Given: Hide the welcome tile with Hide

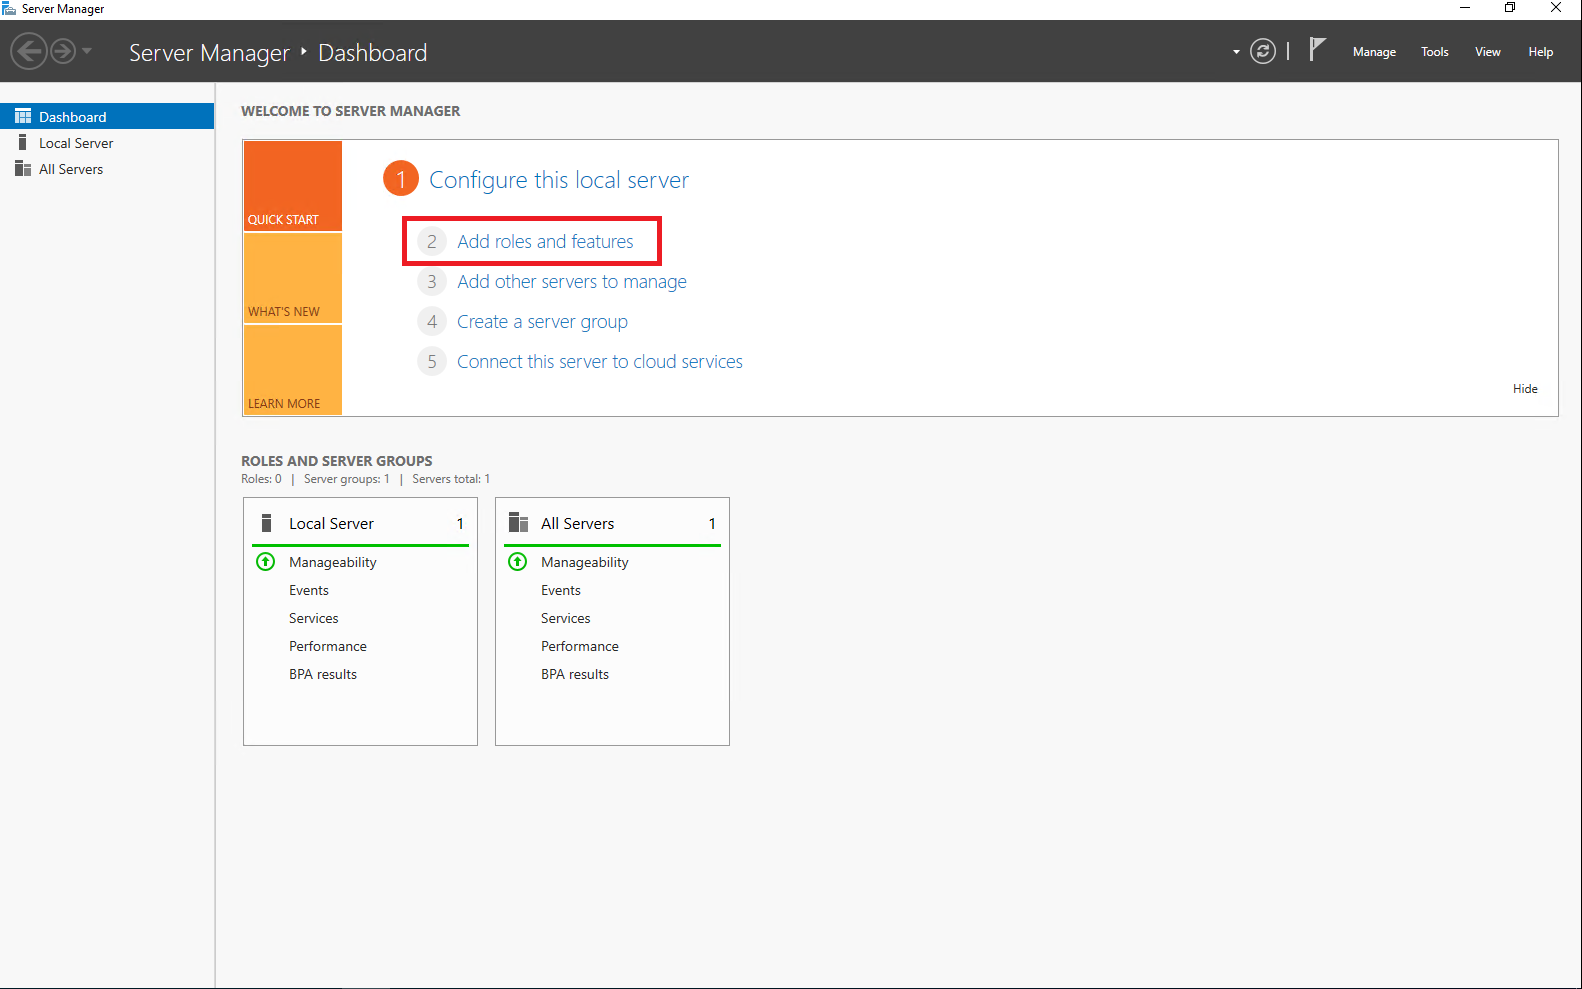Looking at the screenshot, I should pyautogui.click(x=1525, y=389).
